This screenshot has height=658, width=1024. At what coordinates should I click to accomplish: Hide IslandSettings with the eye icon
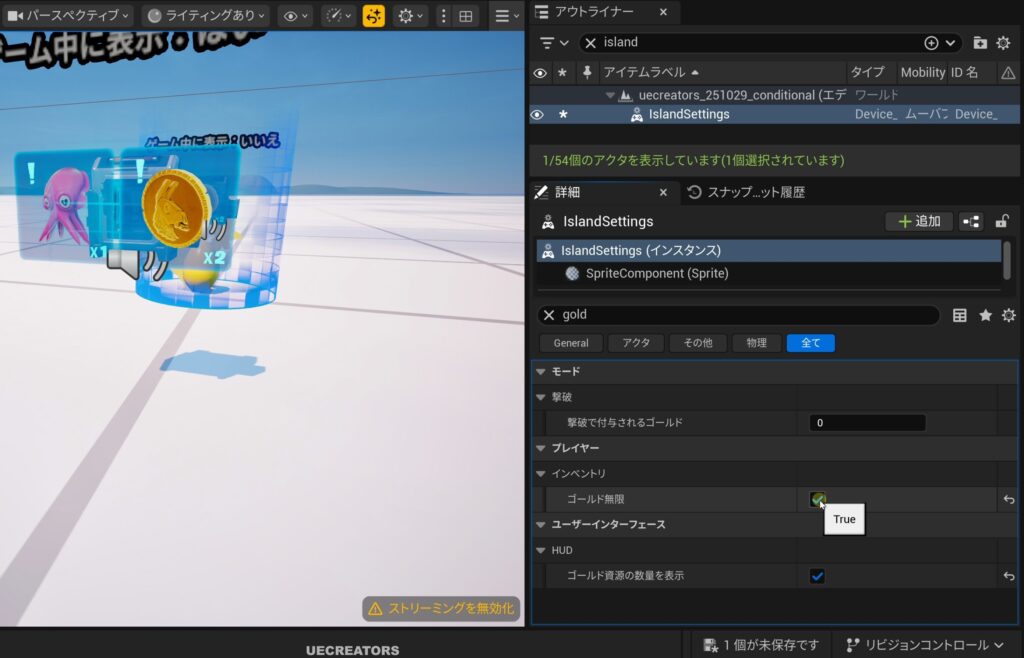click(x=537, y=114)
